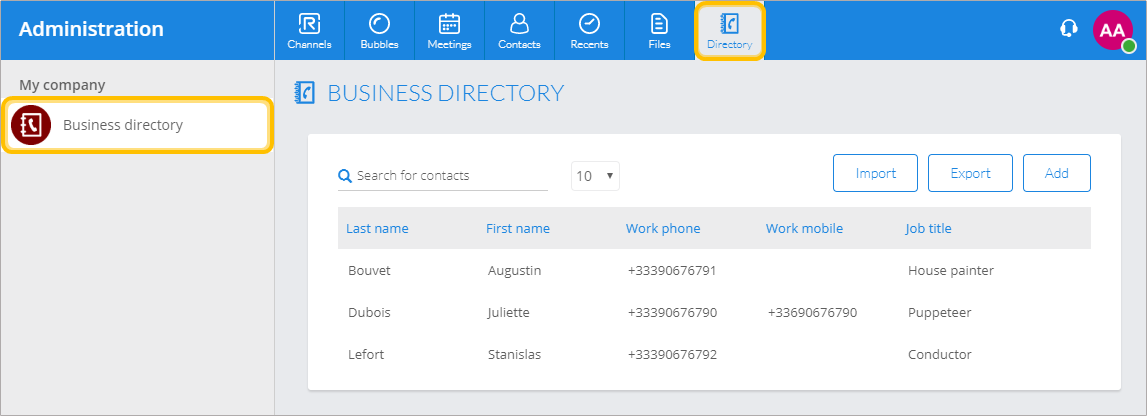Screen dimensions: 1147x416
Task: Click the headset support icon
Action: point(1068,29)
